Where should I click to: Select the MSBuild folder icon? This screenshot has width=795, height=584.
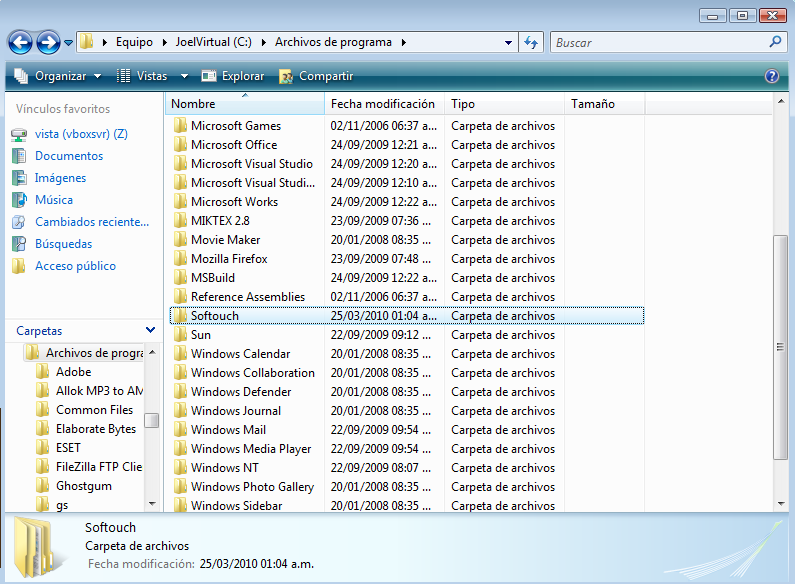tap(180, 277)
